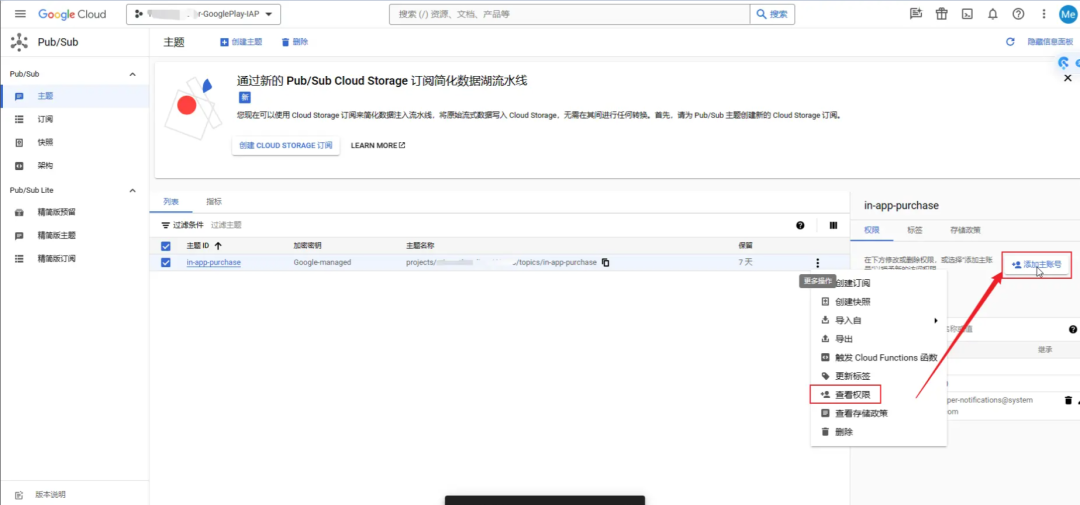1080x505 pixels.
Task: Open row more-actions three-dot menu
Action: [818, 262]
